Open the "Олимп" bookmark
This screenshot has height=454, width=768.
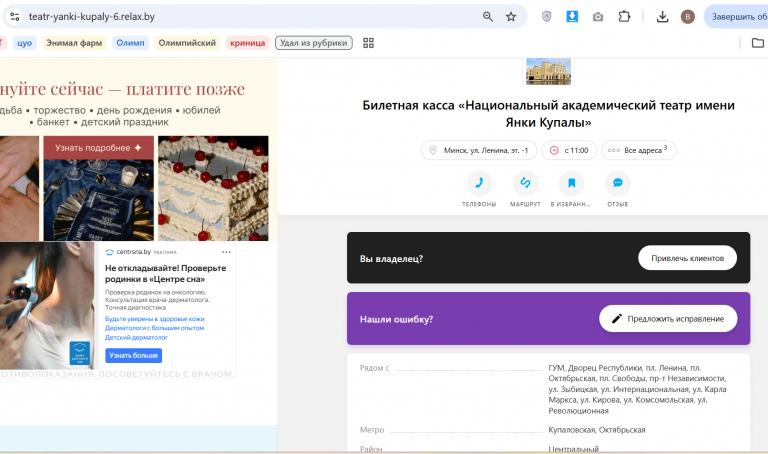(x=130, y=43)
